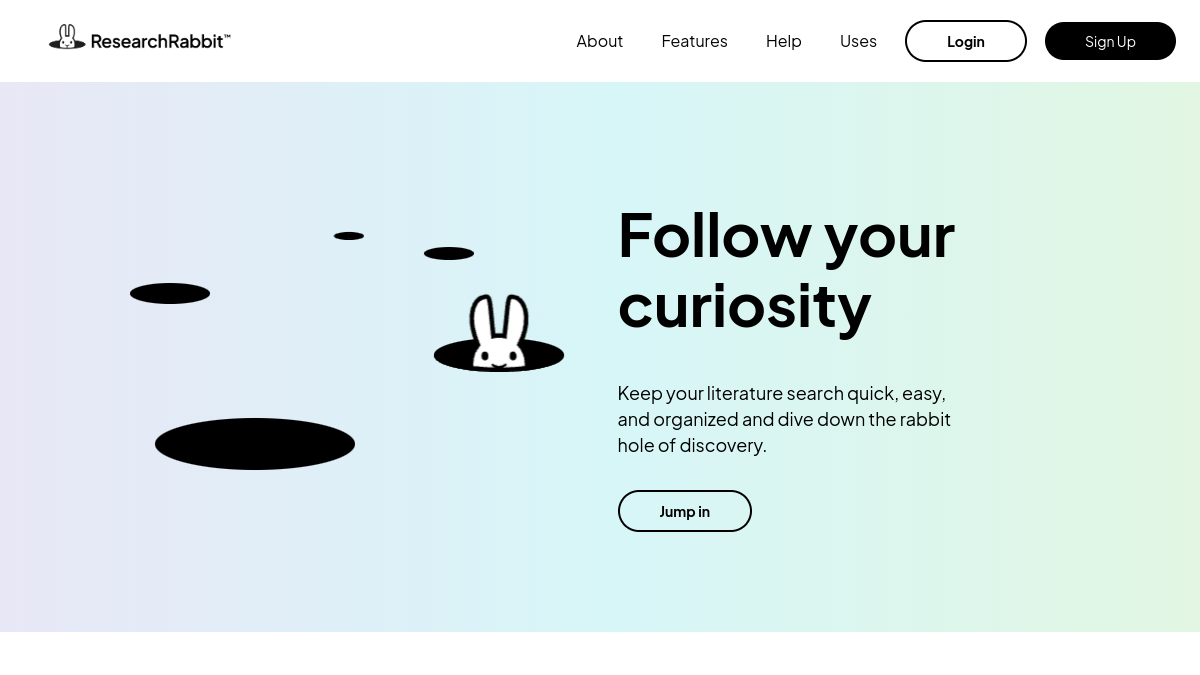1200x675 pixels.
Task: Go to the Help page
Action: (x=783, y=41)
